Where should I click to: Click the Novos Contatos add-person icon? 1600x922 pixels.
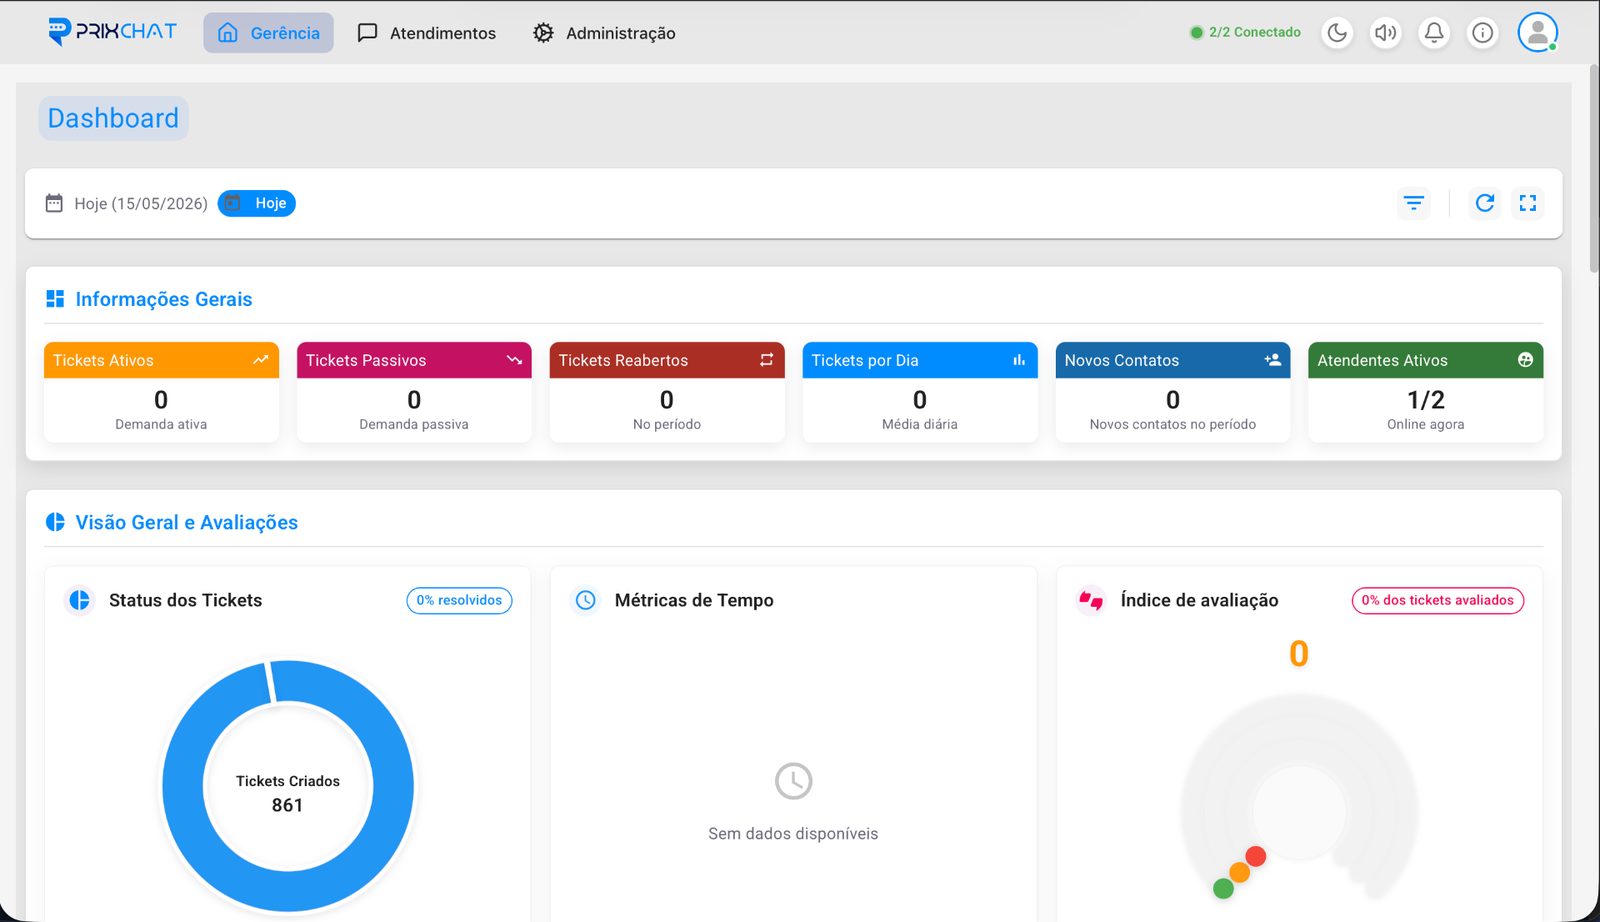1273,360
